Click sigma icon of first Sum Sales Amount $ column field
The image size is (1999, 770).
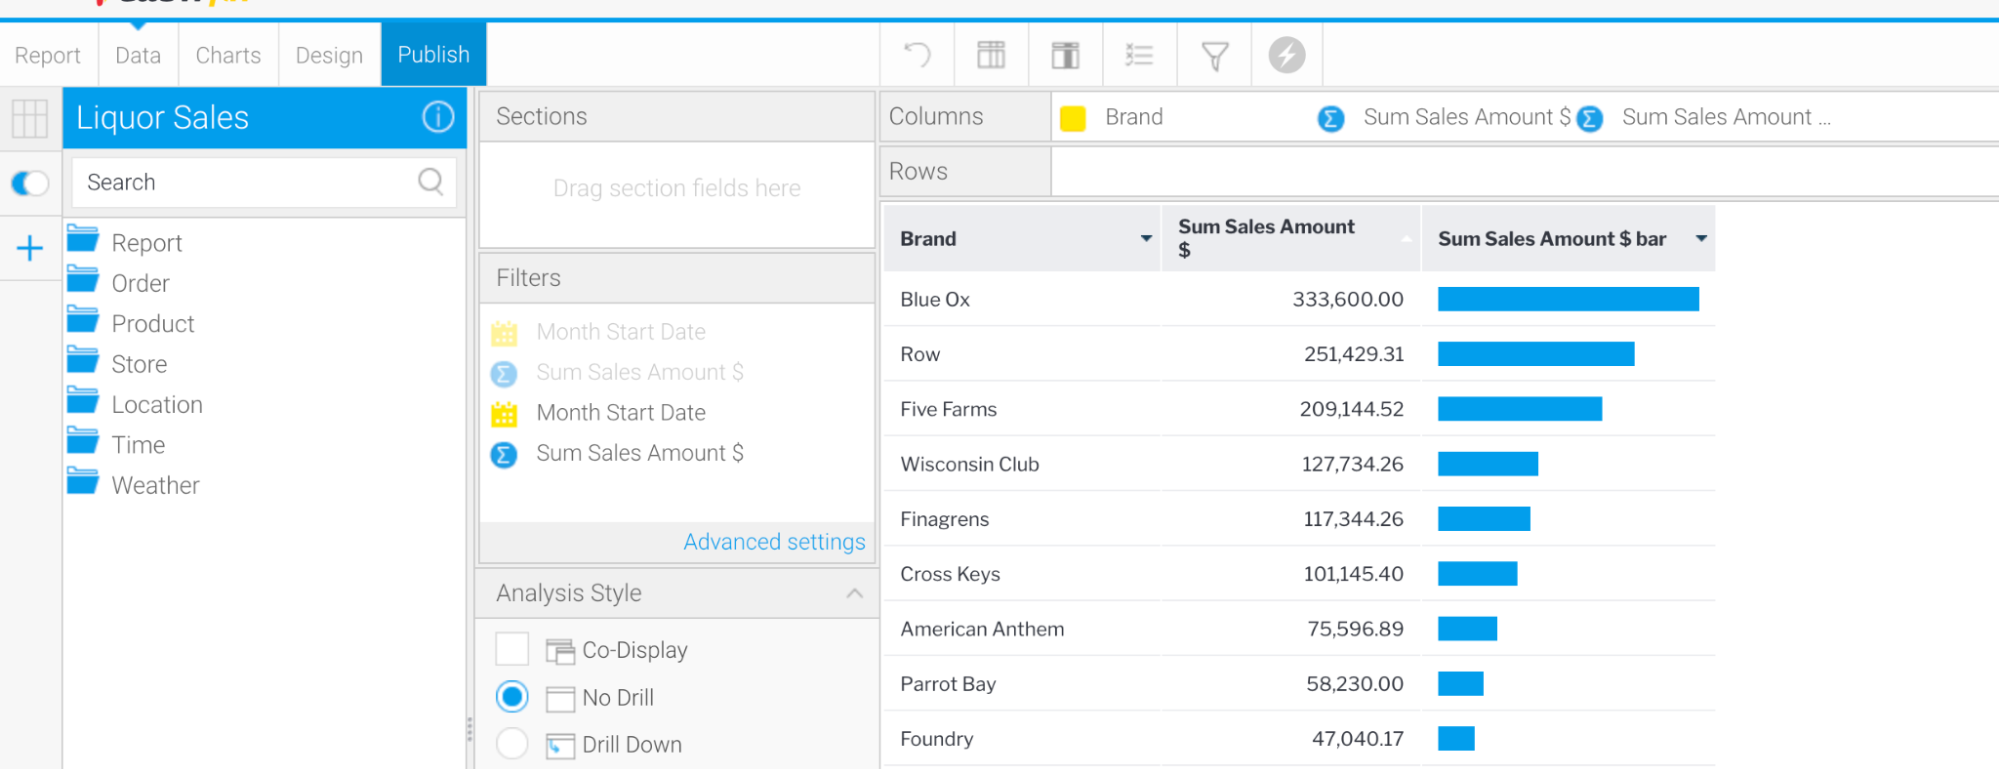click(1331, 119)
